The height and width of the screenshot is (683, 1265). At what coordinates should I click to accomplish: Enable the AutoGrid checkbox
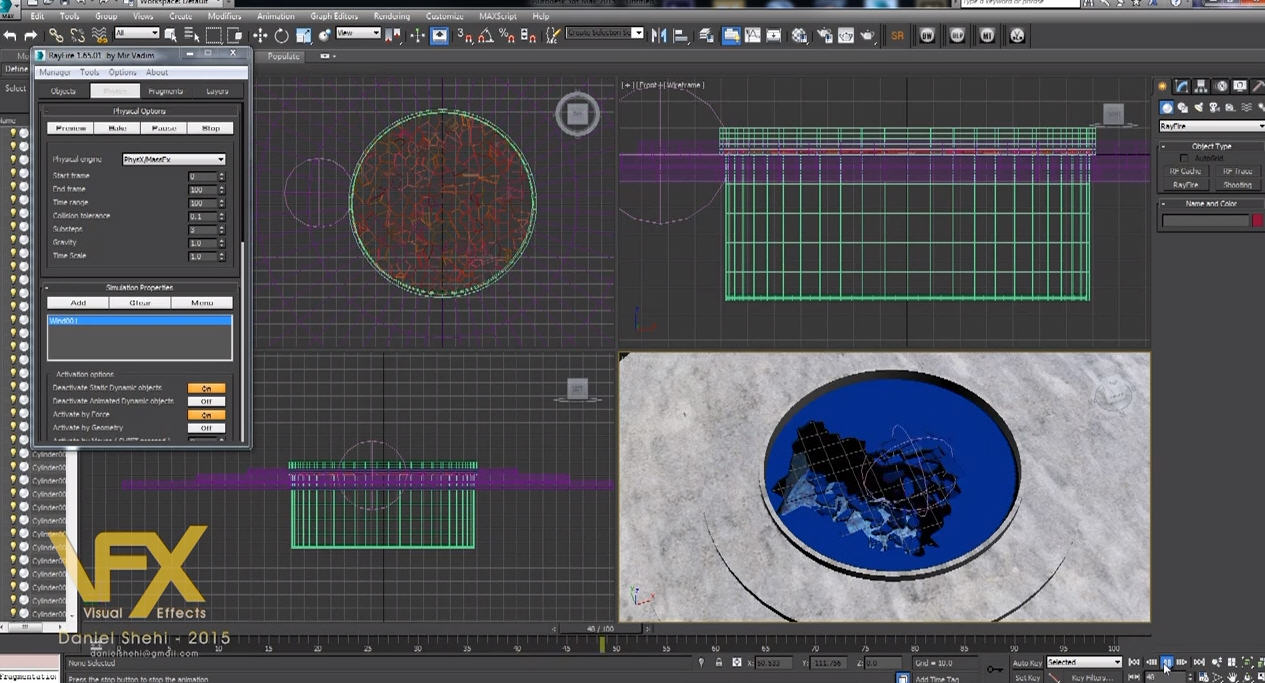point(1185,158)
